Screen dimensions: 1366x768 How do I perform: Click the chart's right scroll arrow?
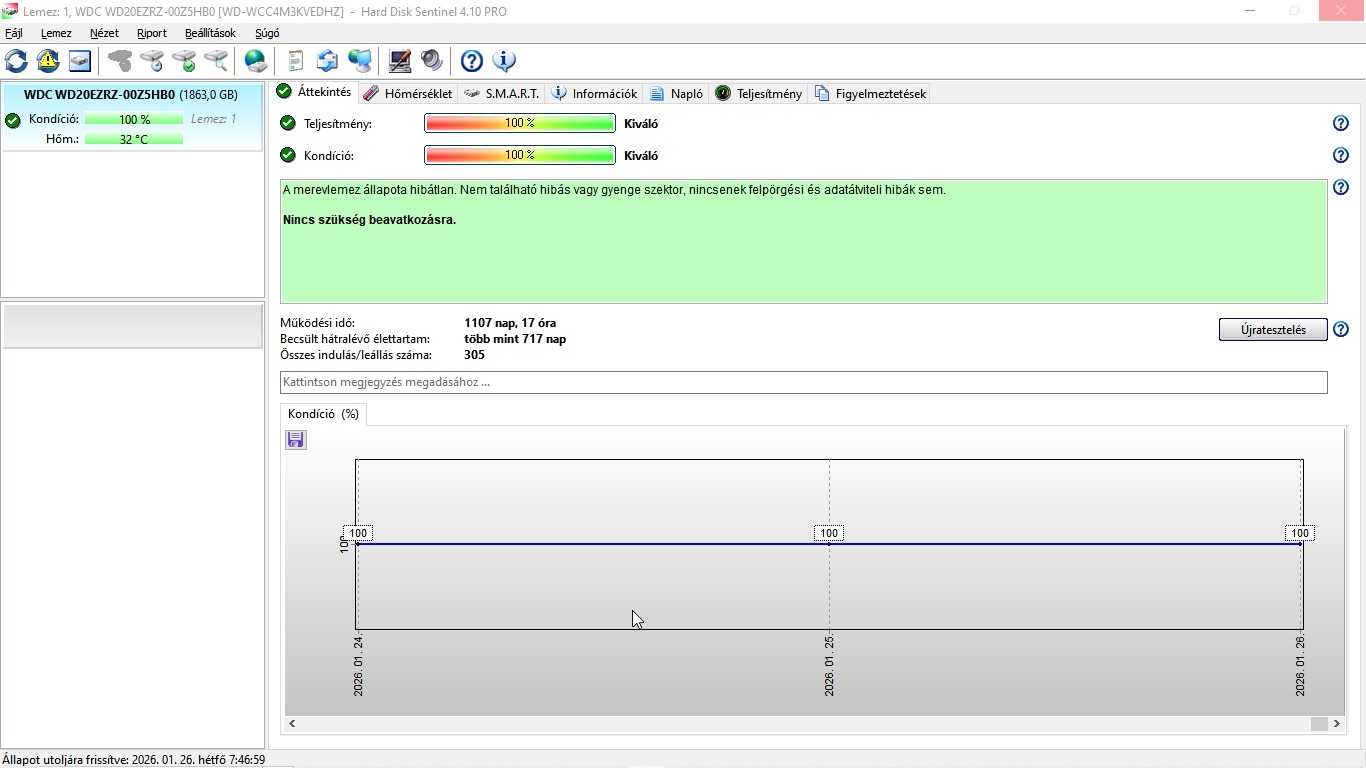[1338, 723]
